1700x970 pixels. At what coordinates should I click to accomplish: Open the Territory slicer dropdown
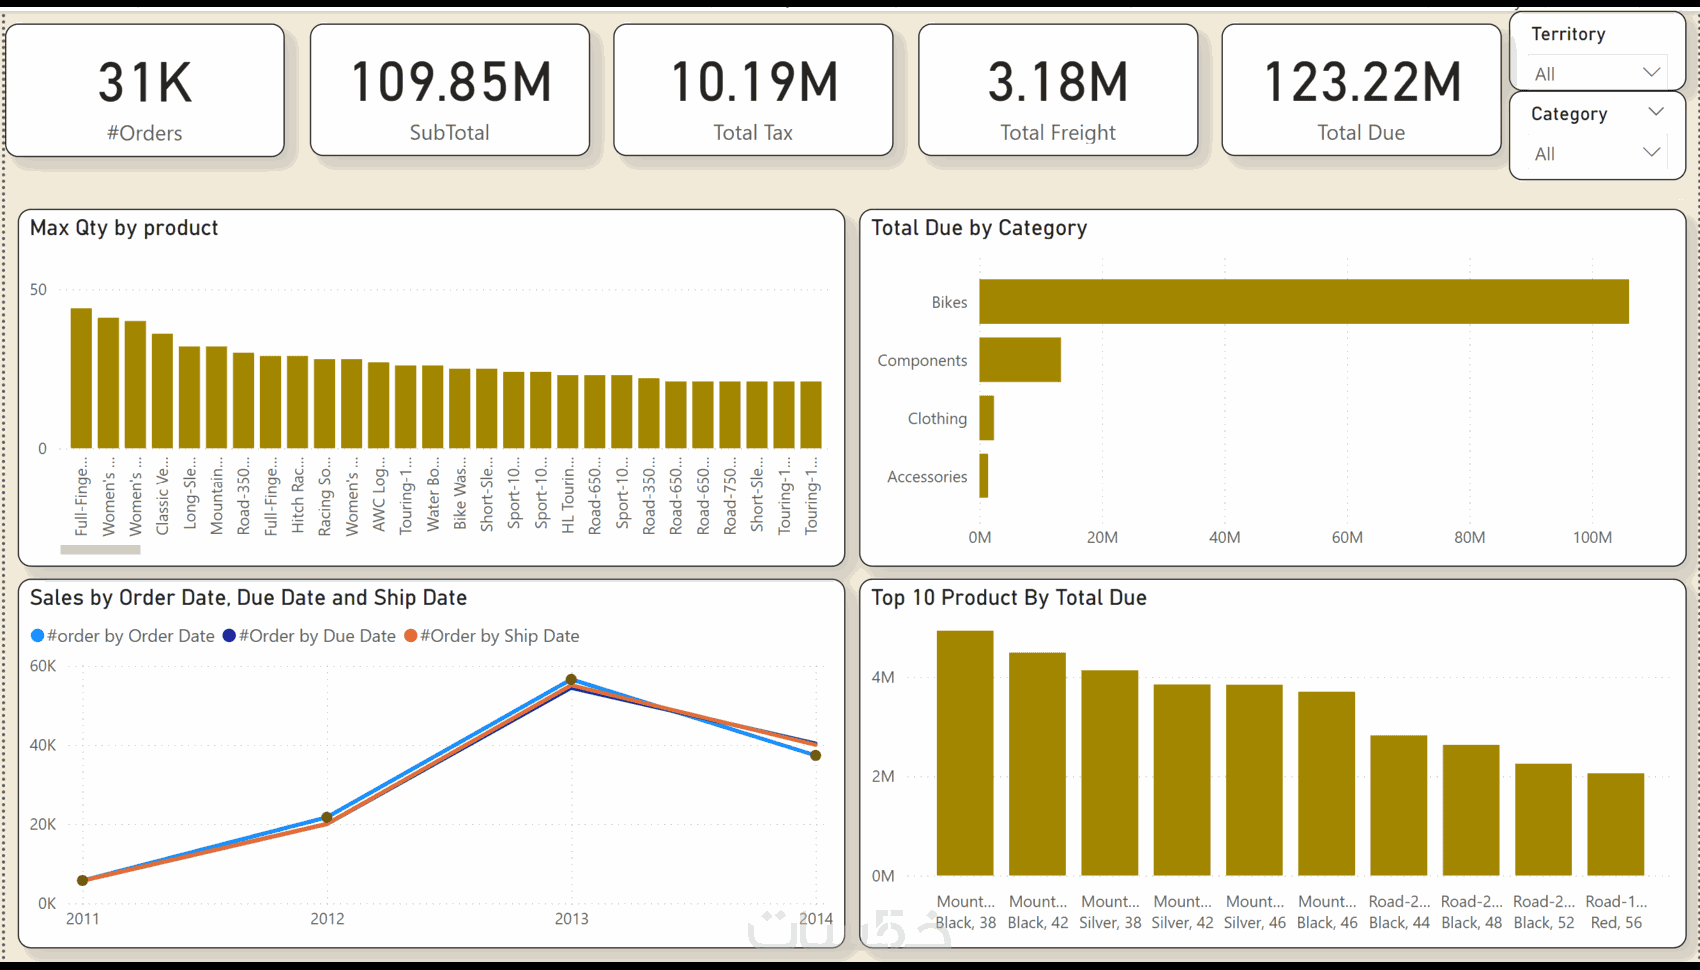[x=1597, y=73]
